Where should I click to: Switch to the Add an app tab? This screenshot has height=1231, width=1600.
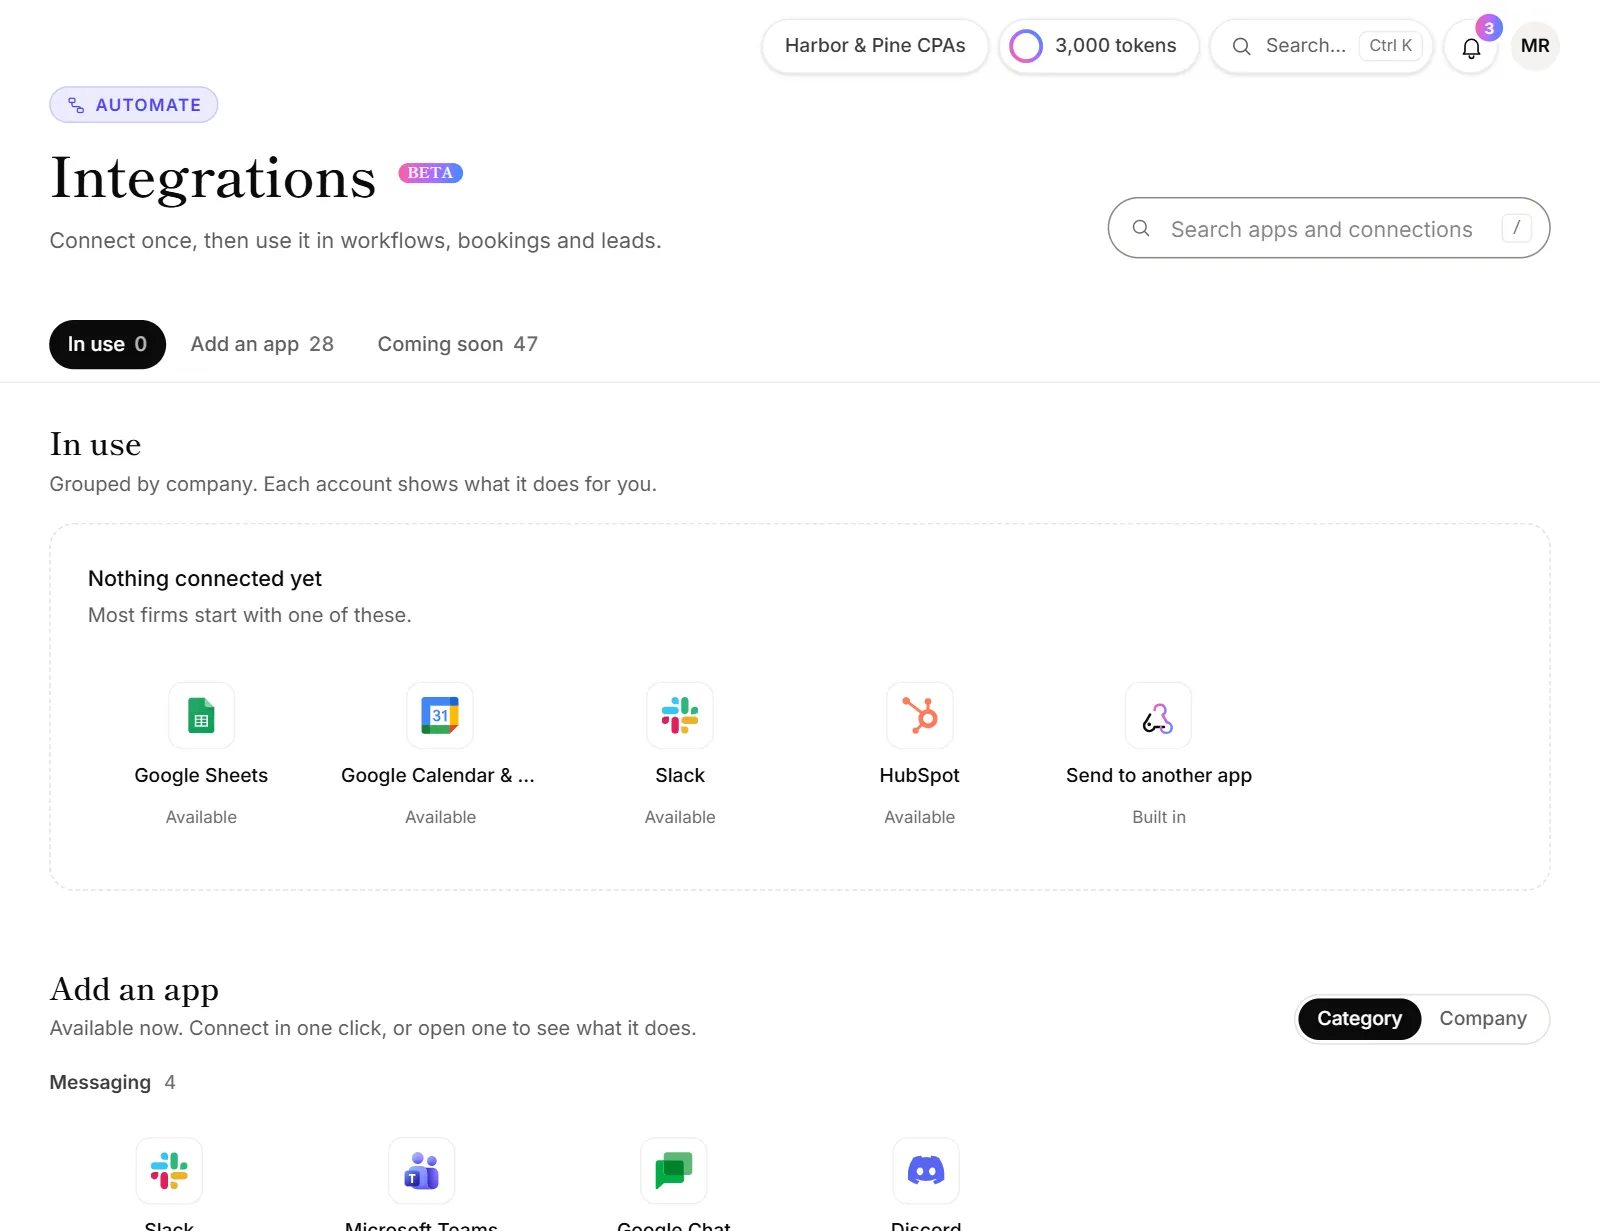point(262,344)
